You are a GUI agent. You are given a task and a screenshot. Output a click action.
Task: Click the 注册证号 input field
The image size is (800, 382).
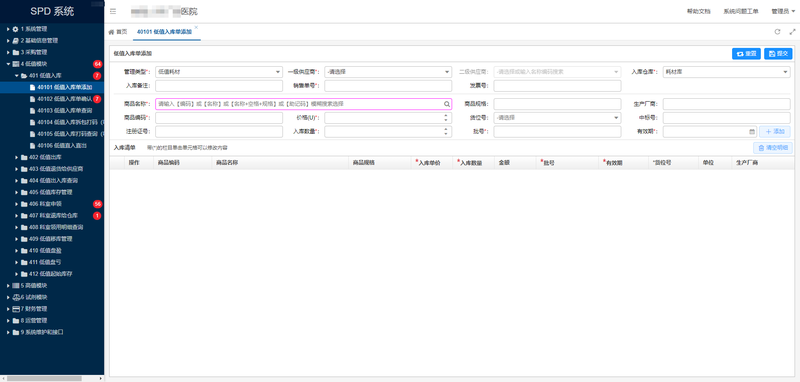219,132
